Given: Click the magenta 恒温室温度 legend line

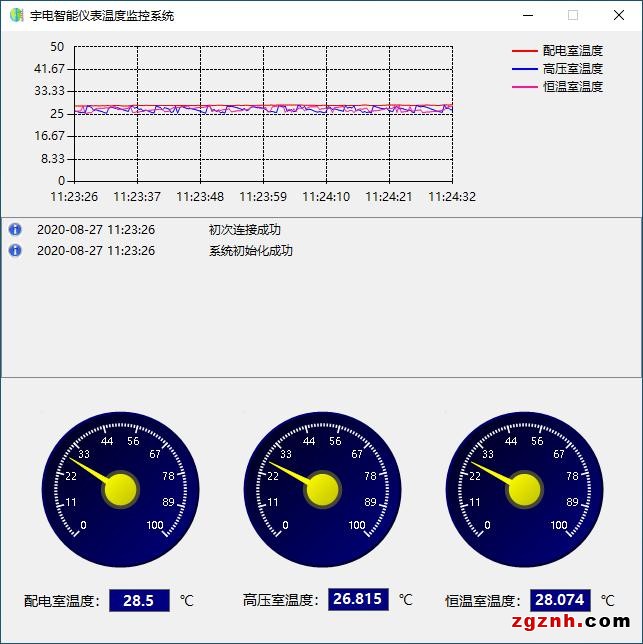Looking at the screenshot, I should click(x=524, y=87).
